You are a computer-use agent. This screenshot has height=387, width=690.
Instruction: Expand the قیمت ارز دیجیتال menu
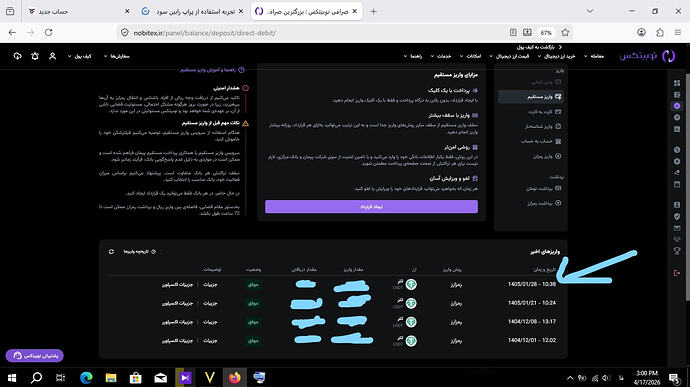tap(509, 56)
